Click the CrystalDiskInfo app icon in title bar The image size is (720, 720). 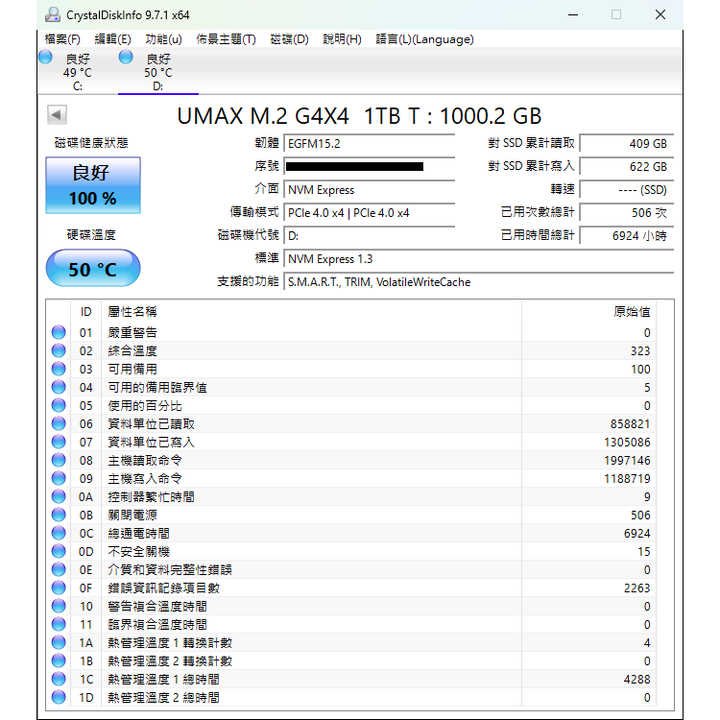pyautogui.click(x=53, y=15)
